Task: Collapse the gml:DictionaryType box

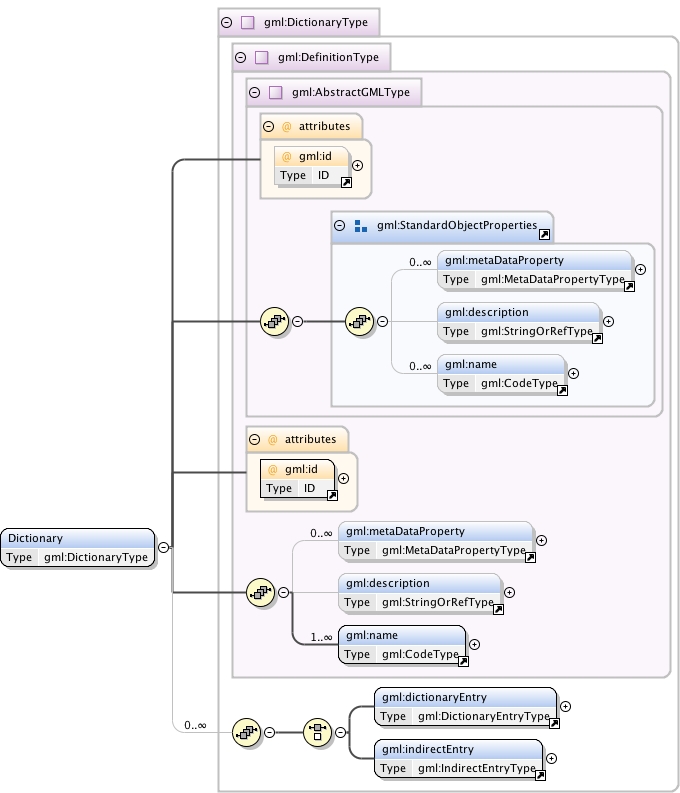Action: click(226, 22)
